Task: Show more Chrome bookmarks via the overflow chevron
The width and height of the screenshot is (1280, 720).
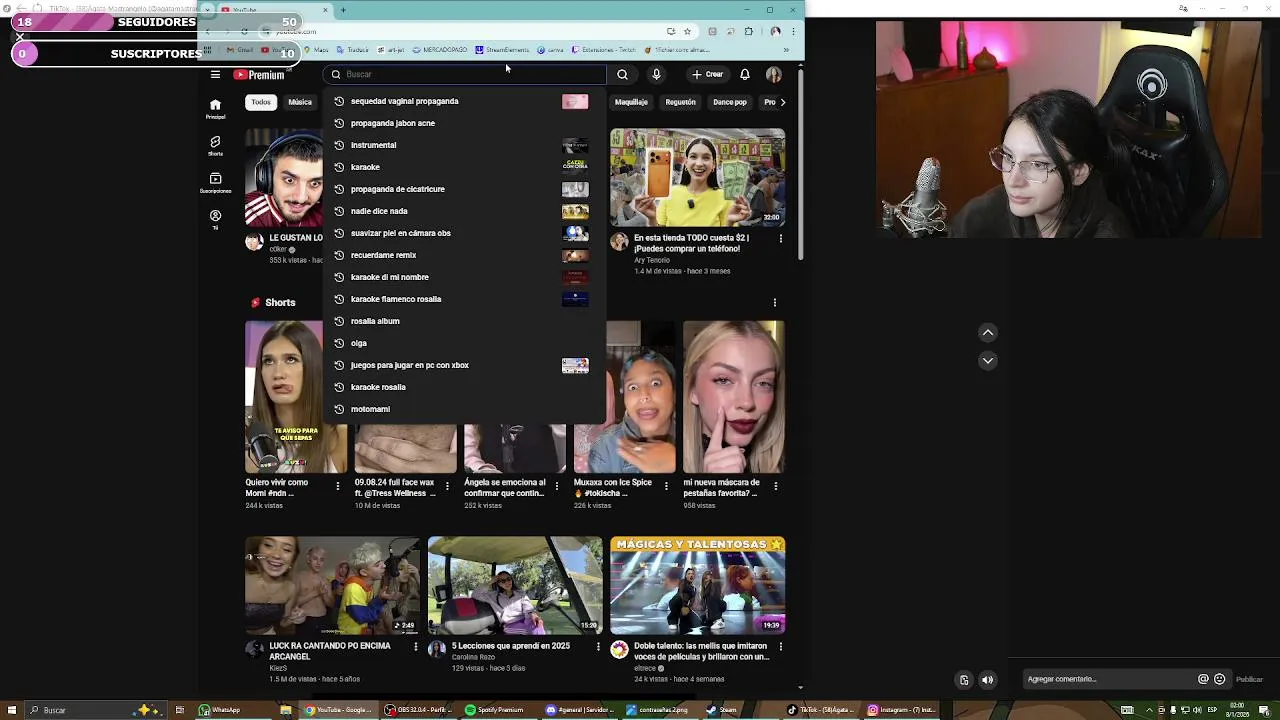Action: pyautogui.click(x=786, y=50)
